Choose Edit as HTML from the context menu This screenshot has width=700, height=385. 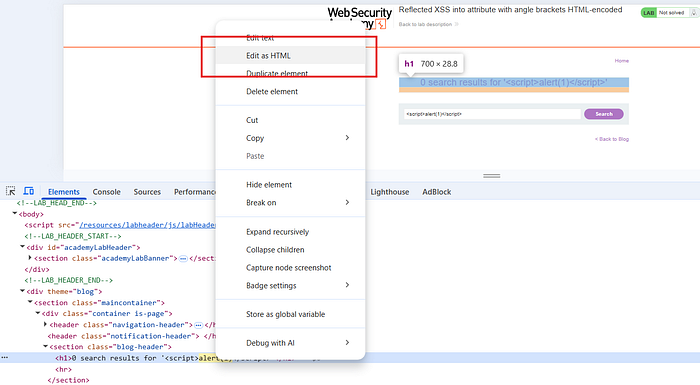[290, 55]
